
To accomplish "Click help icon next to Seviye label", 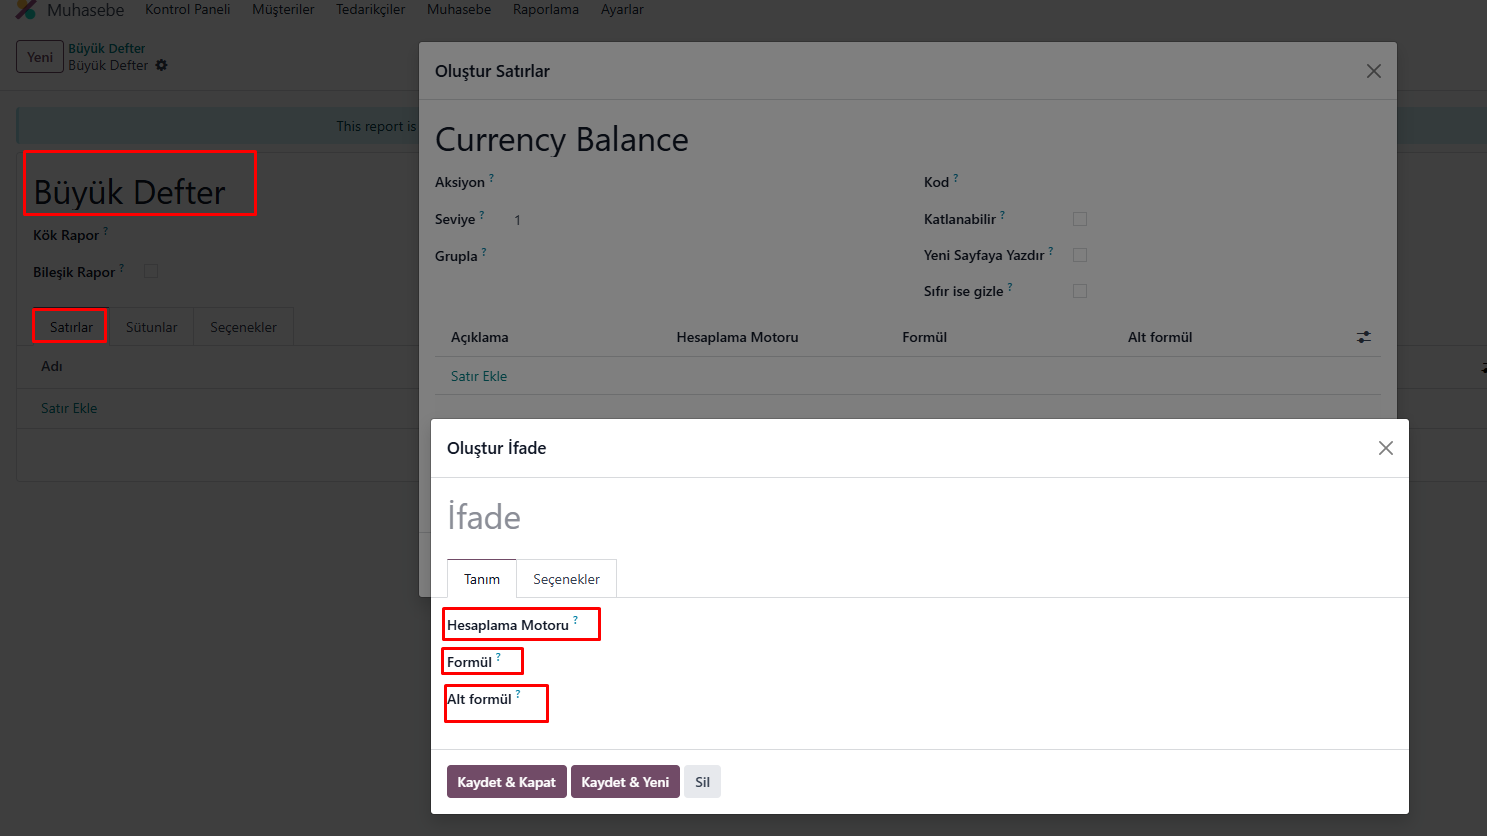I will (x=482, y=214).
